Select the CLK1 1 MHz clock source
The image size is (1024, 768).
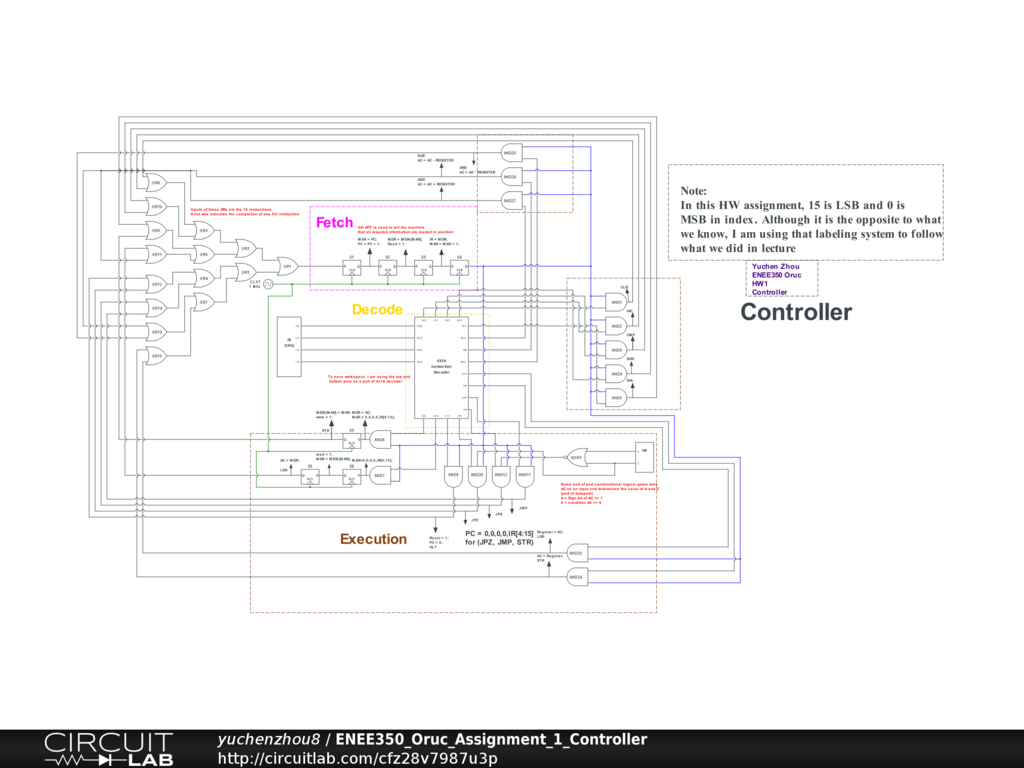pos(267,284)
